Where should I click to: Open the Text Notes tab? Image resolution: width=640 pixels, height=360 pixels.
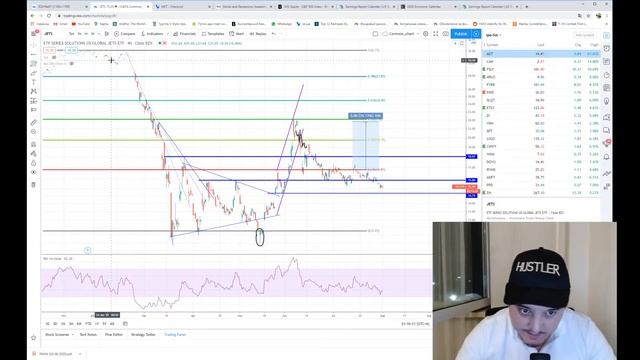88,334
